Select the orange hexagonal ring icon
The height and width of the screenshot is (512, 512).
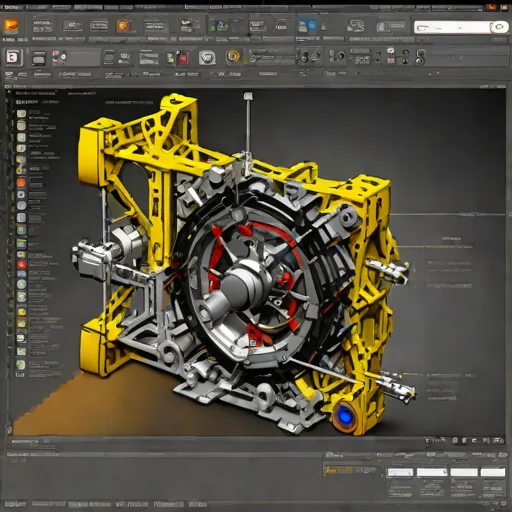[233, 57]
